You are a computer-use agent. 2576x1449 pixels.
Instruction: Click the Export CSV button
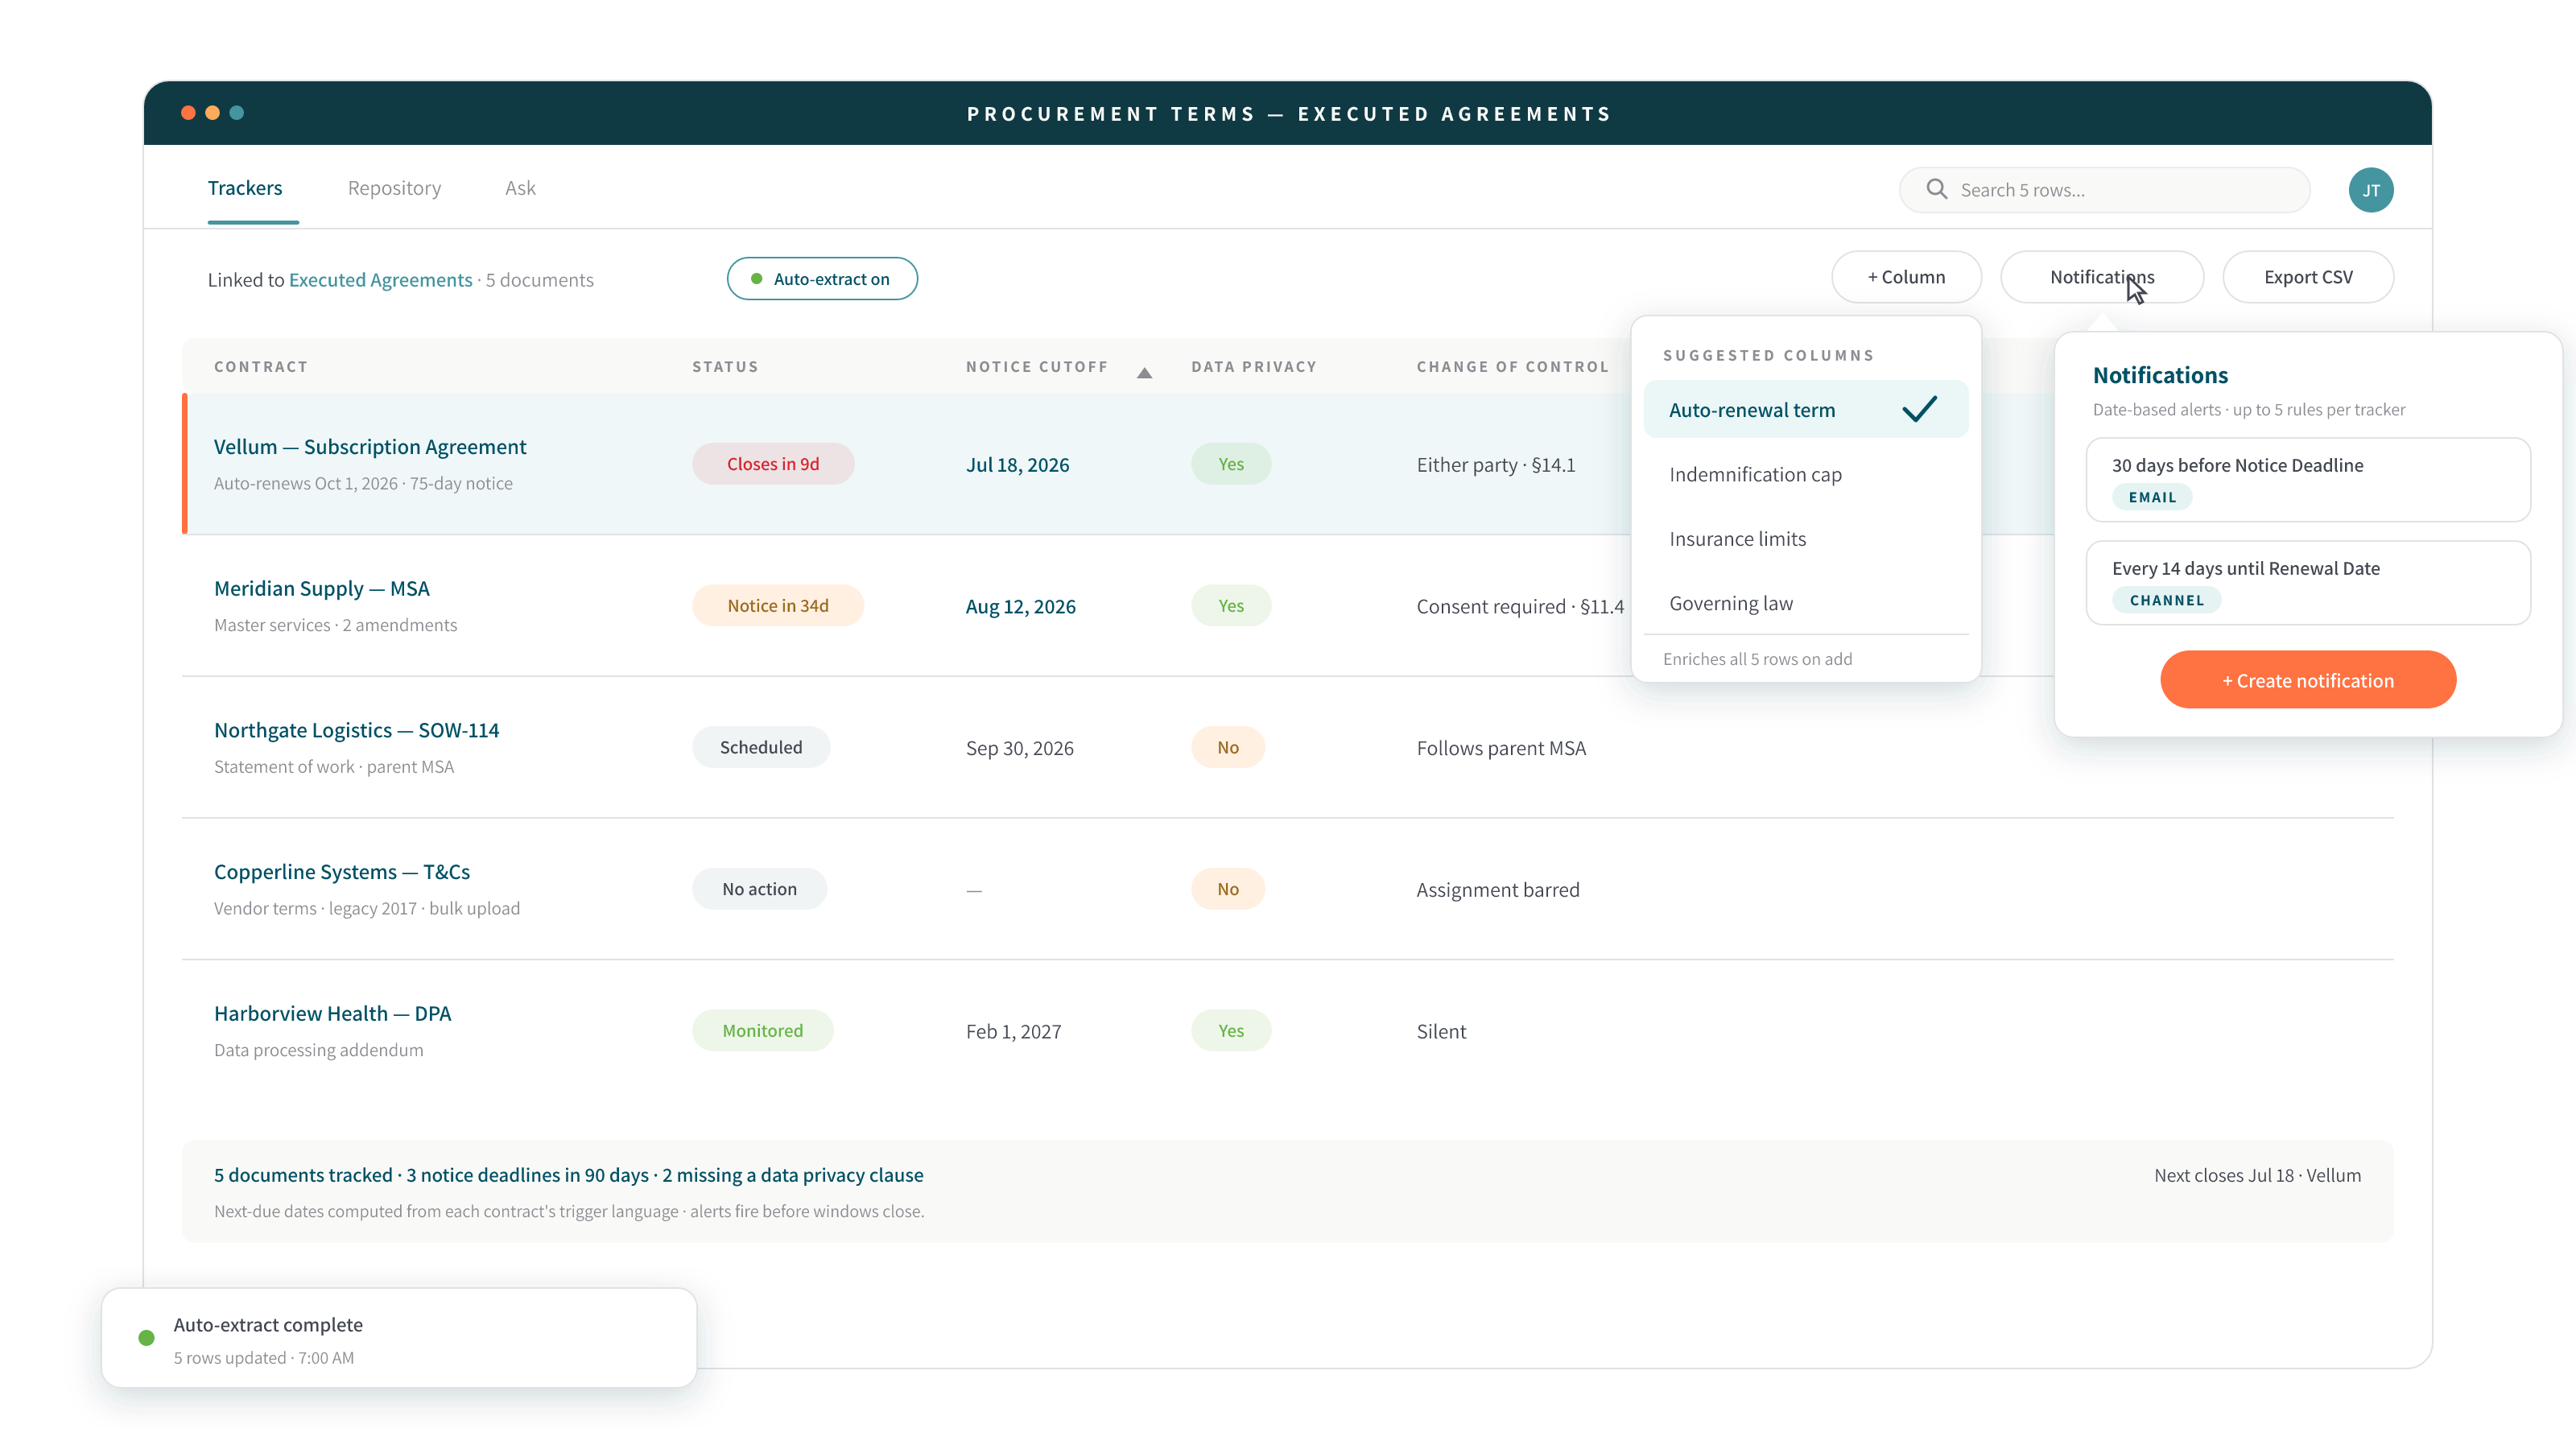[2307, 277]
